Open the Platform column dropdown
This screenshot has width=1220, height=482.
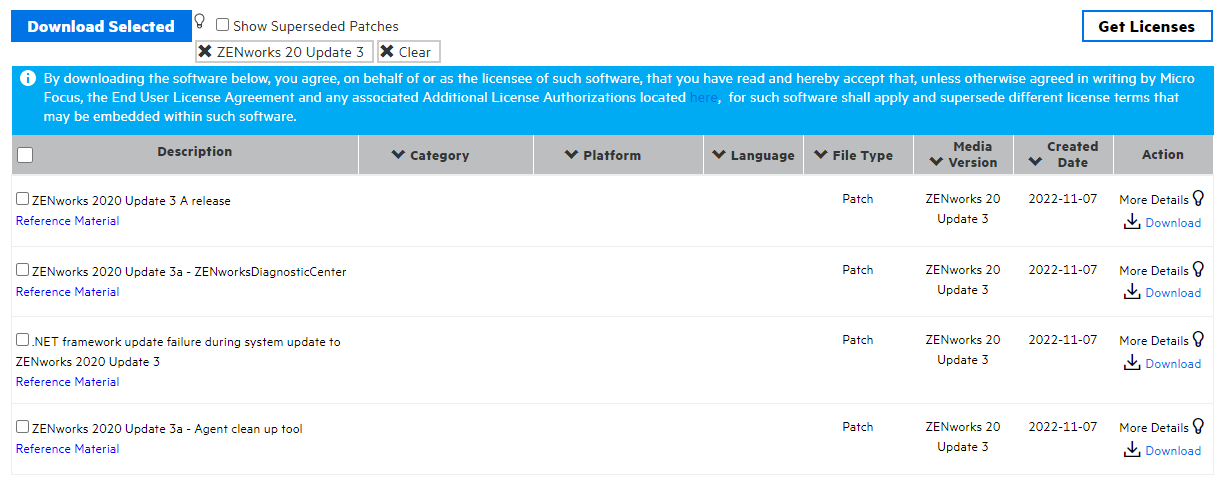pyautogui.click(x=572, y=155)
